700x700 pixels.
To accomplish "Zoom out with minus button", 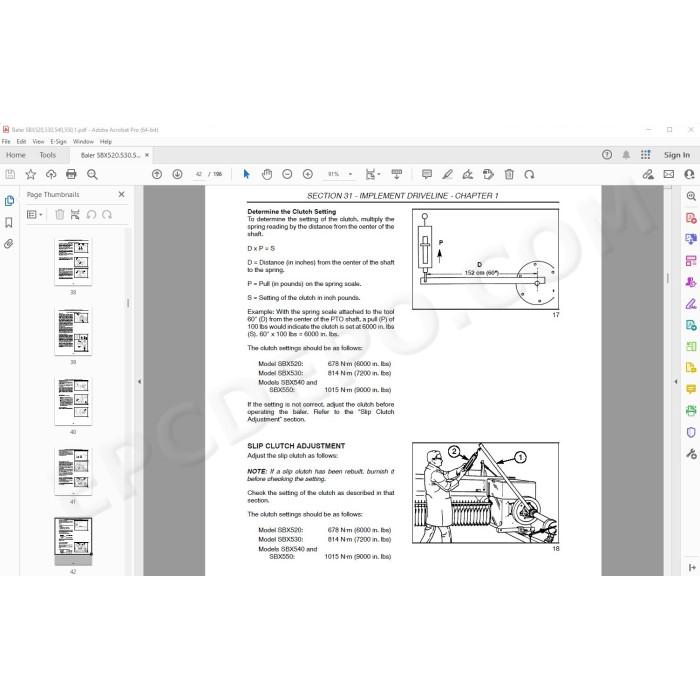I will [287, 174].
